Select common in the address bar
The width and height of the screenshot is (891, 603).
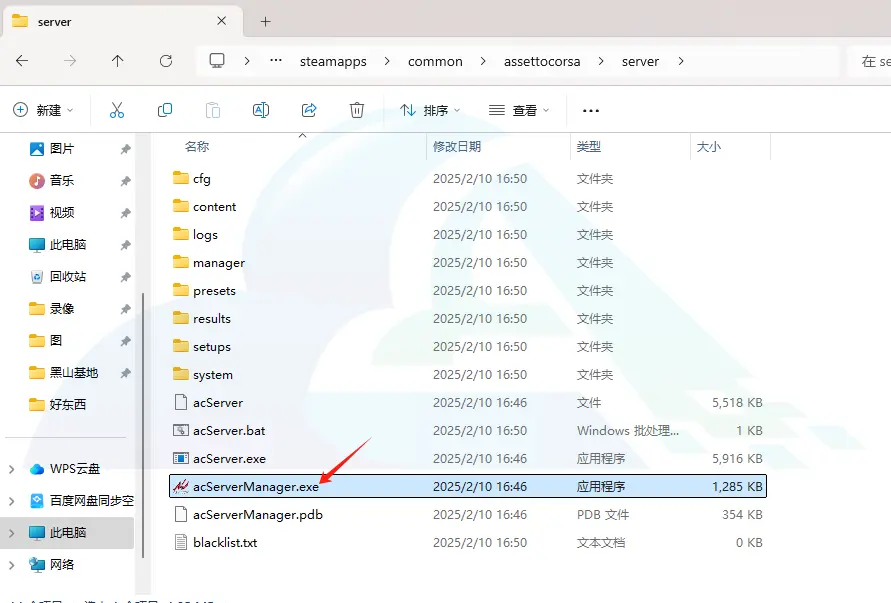click(435, 61)
